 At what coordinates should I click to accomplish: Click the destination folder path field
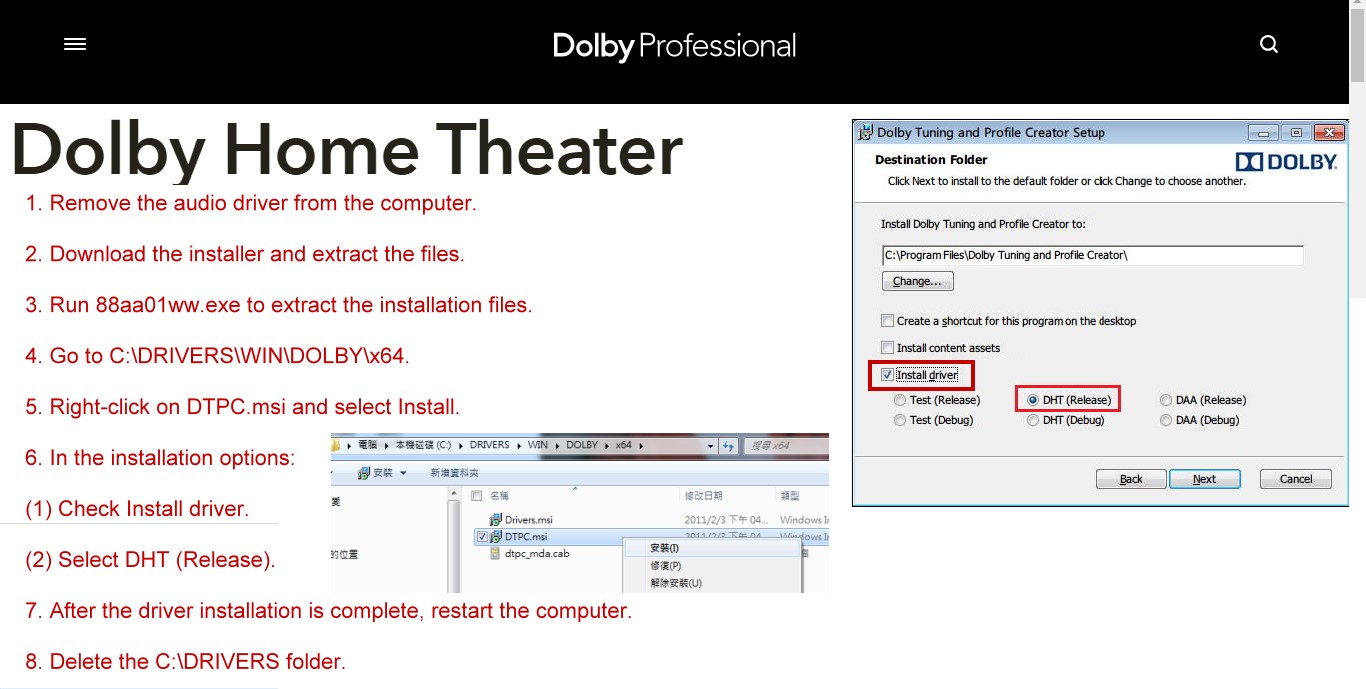1092,256
